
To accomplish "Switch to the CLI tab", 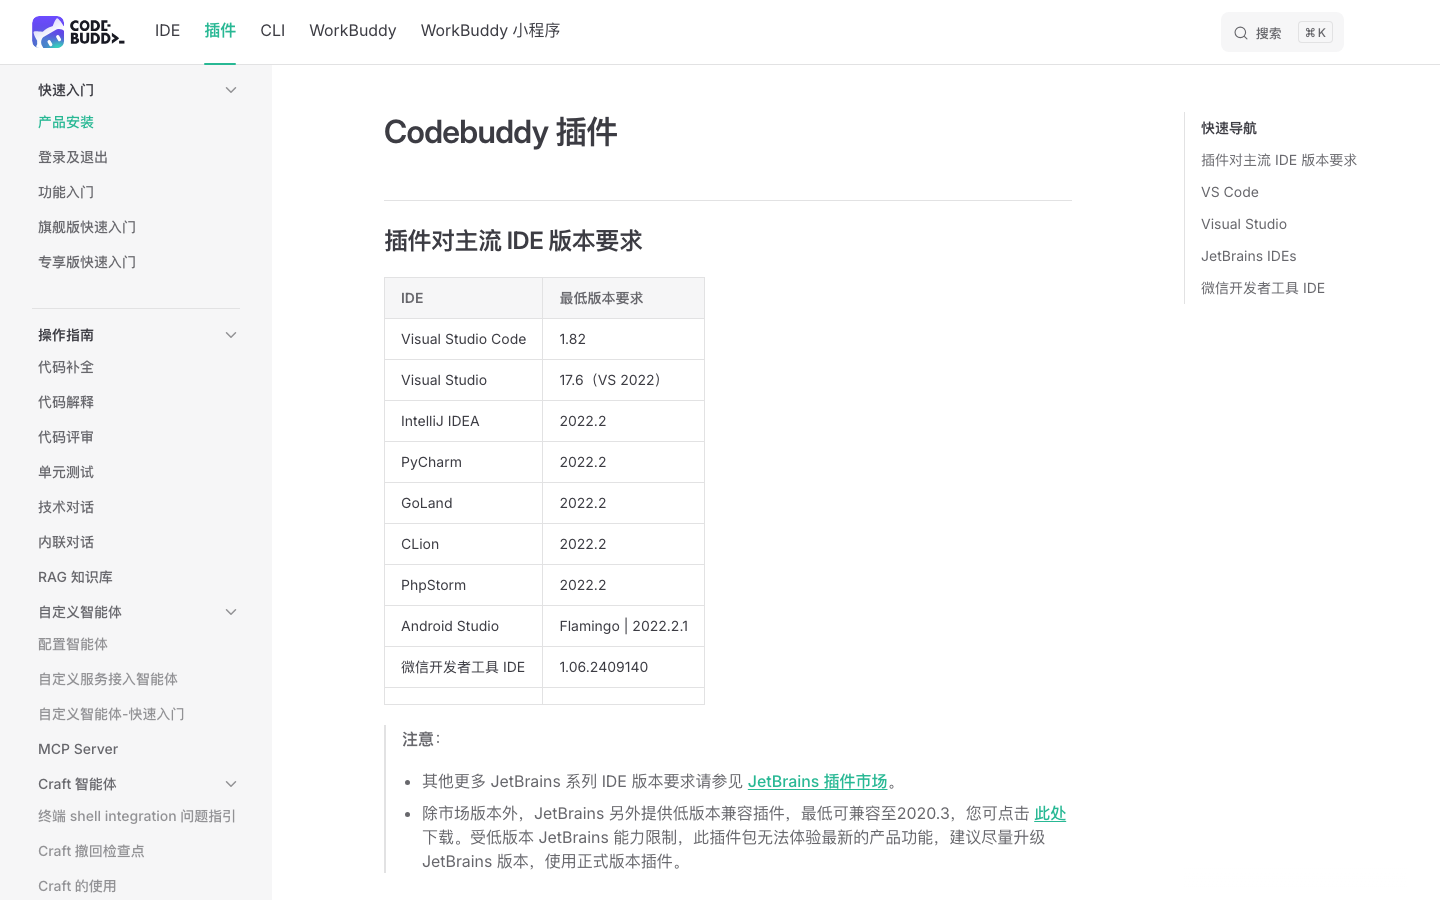I will pos(272,31).
